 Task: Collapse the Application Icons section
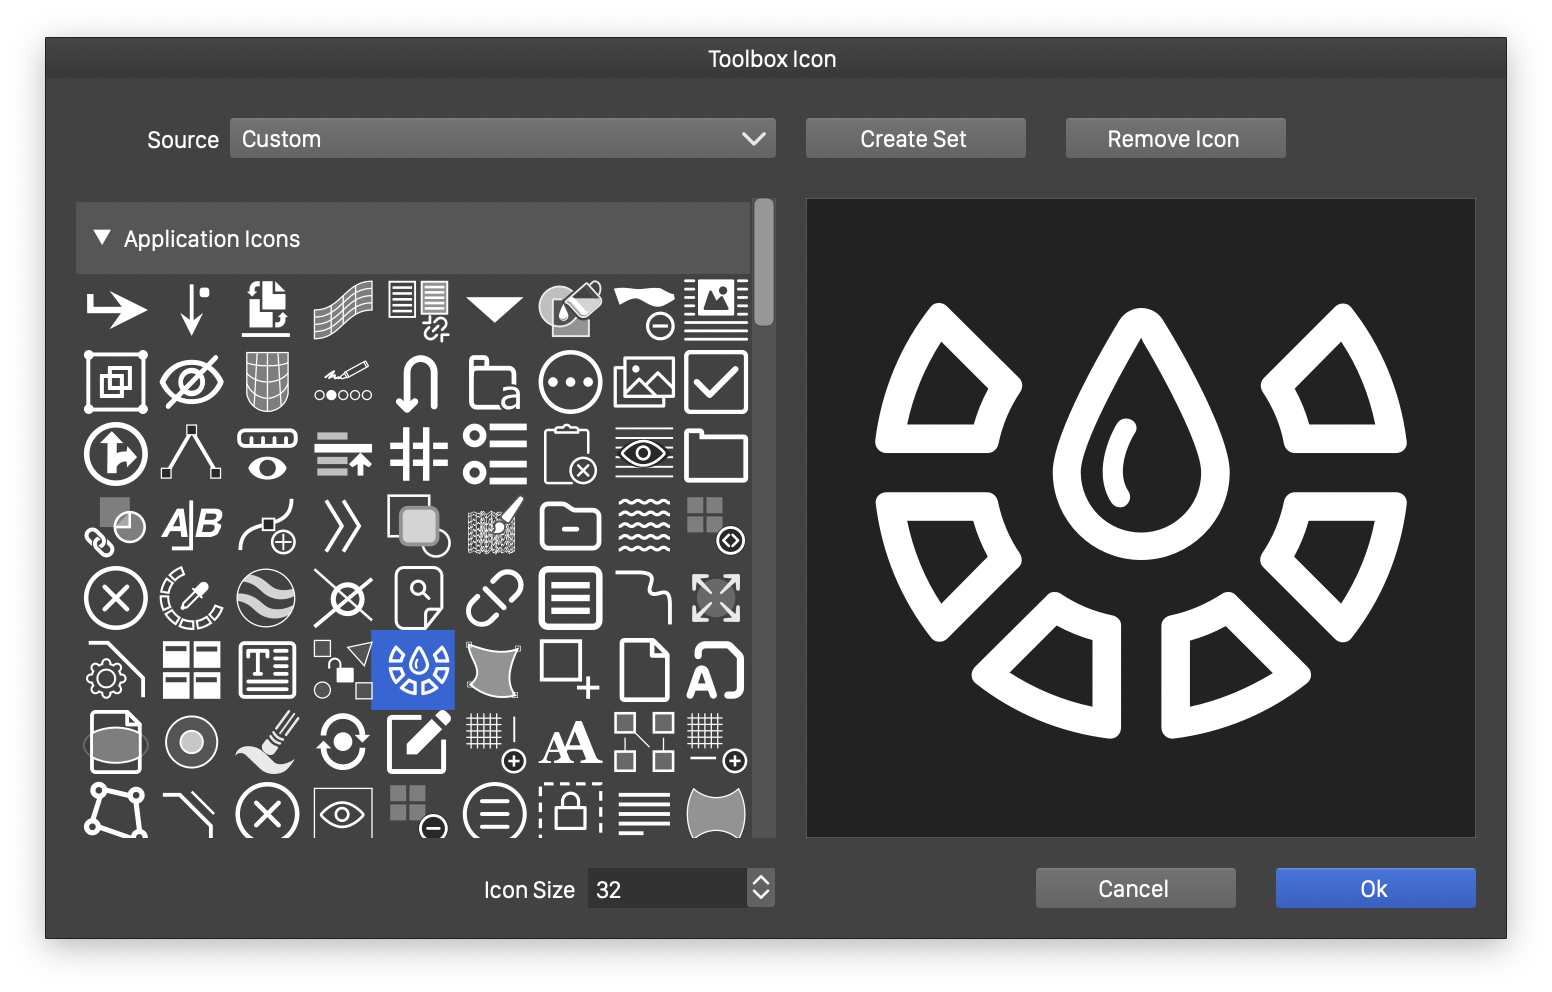(102, 238)
